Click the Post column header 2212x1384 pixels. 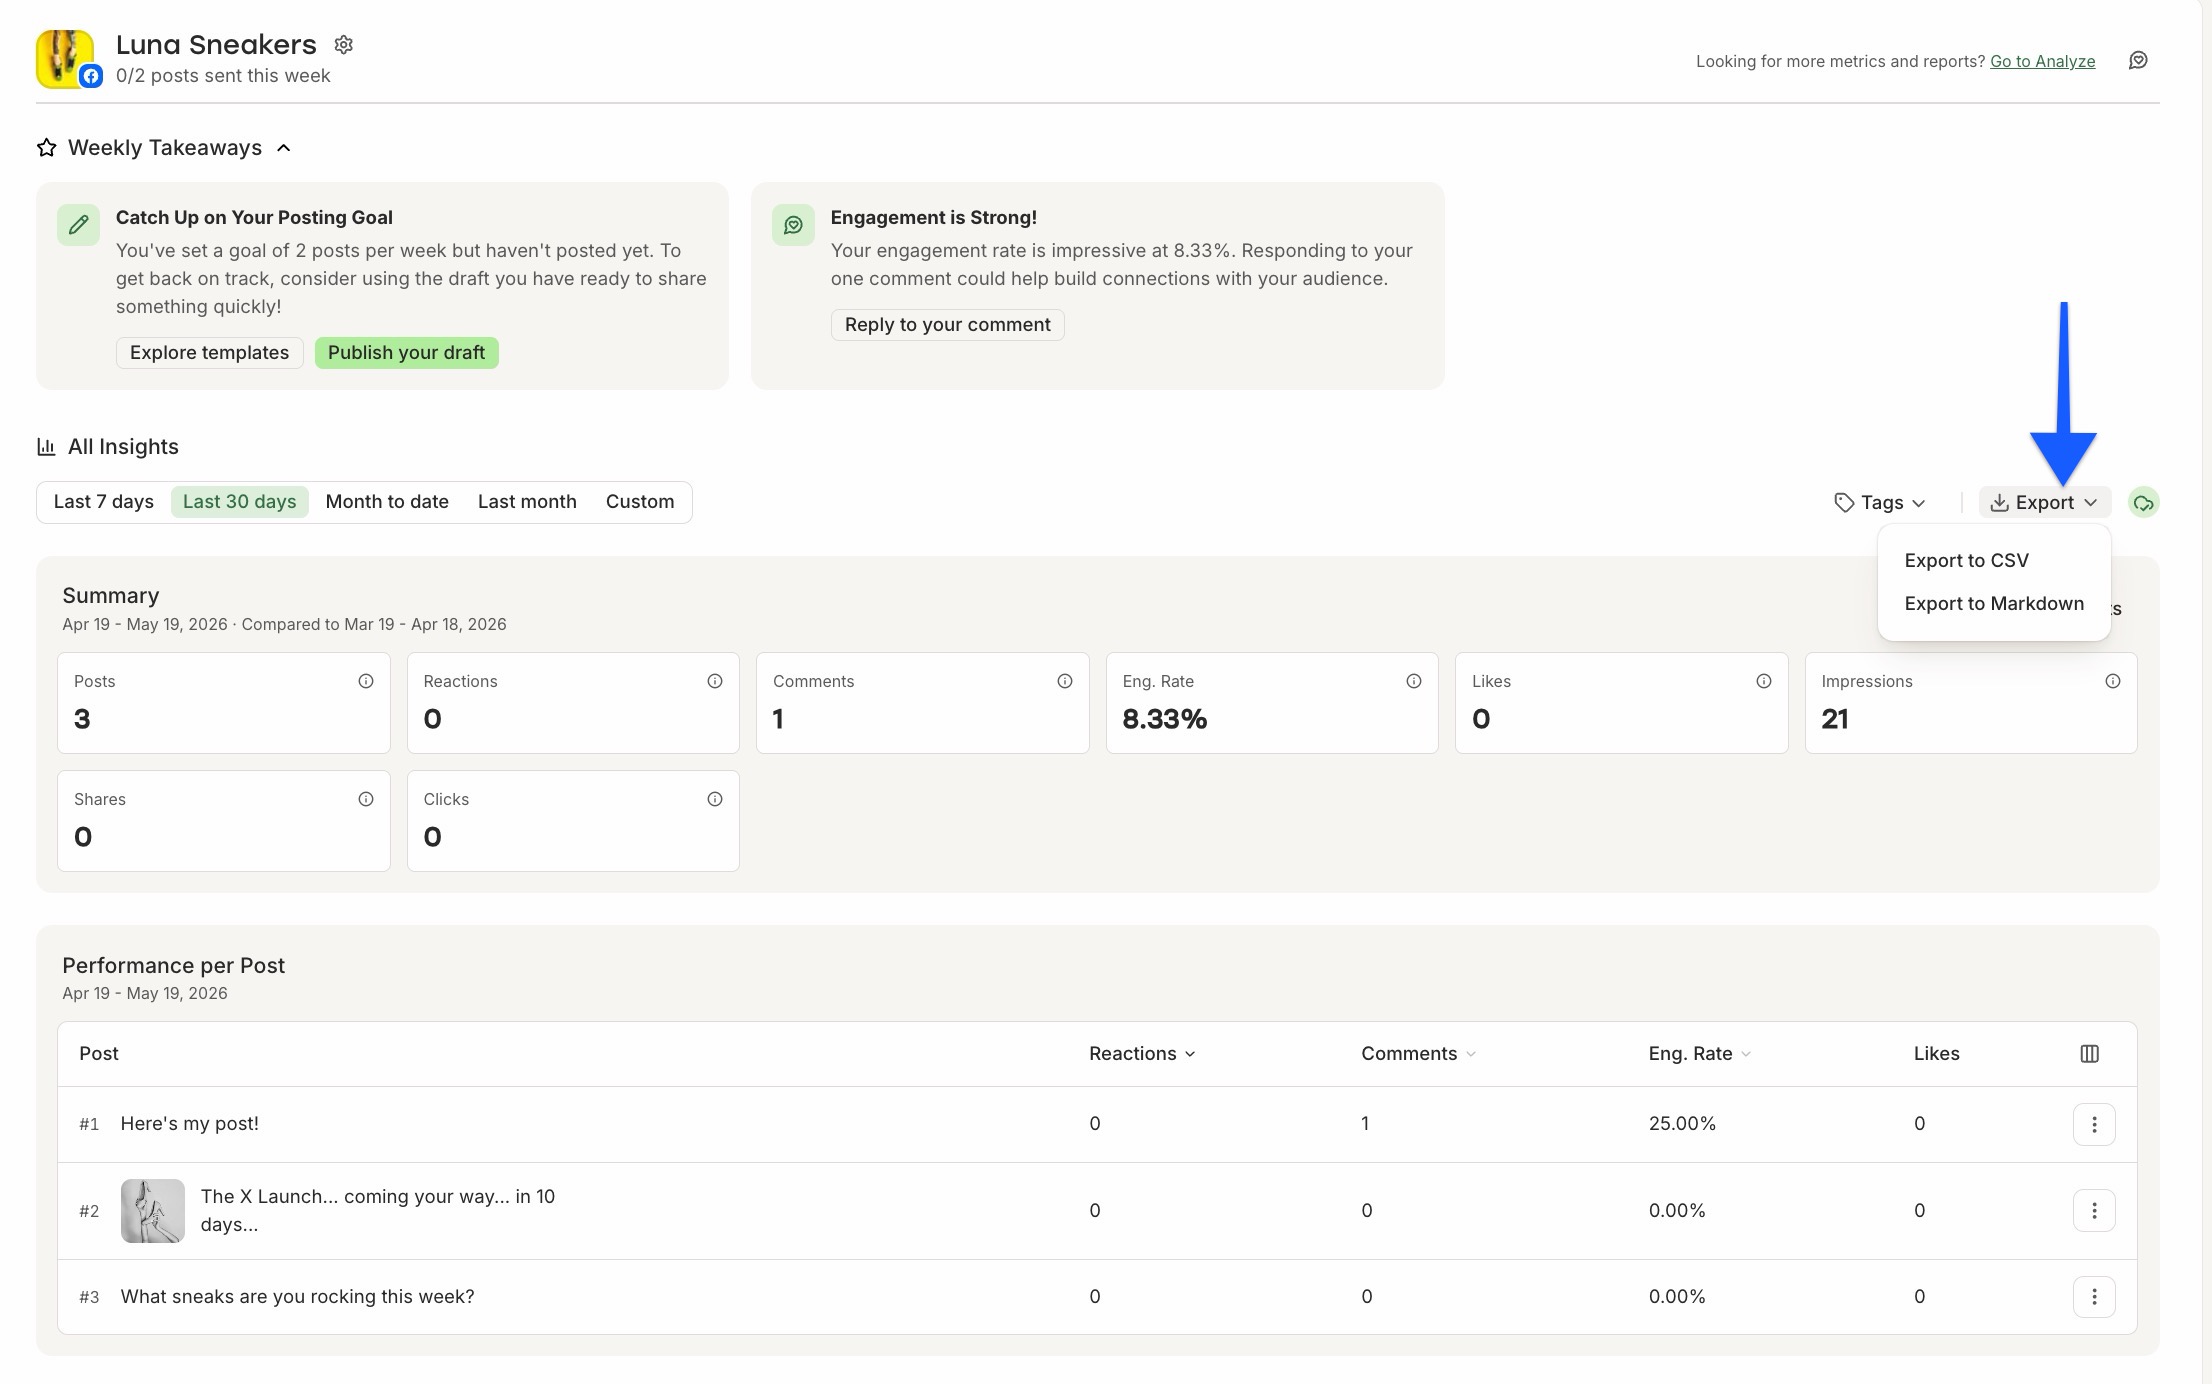click(99, 1054)
